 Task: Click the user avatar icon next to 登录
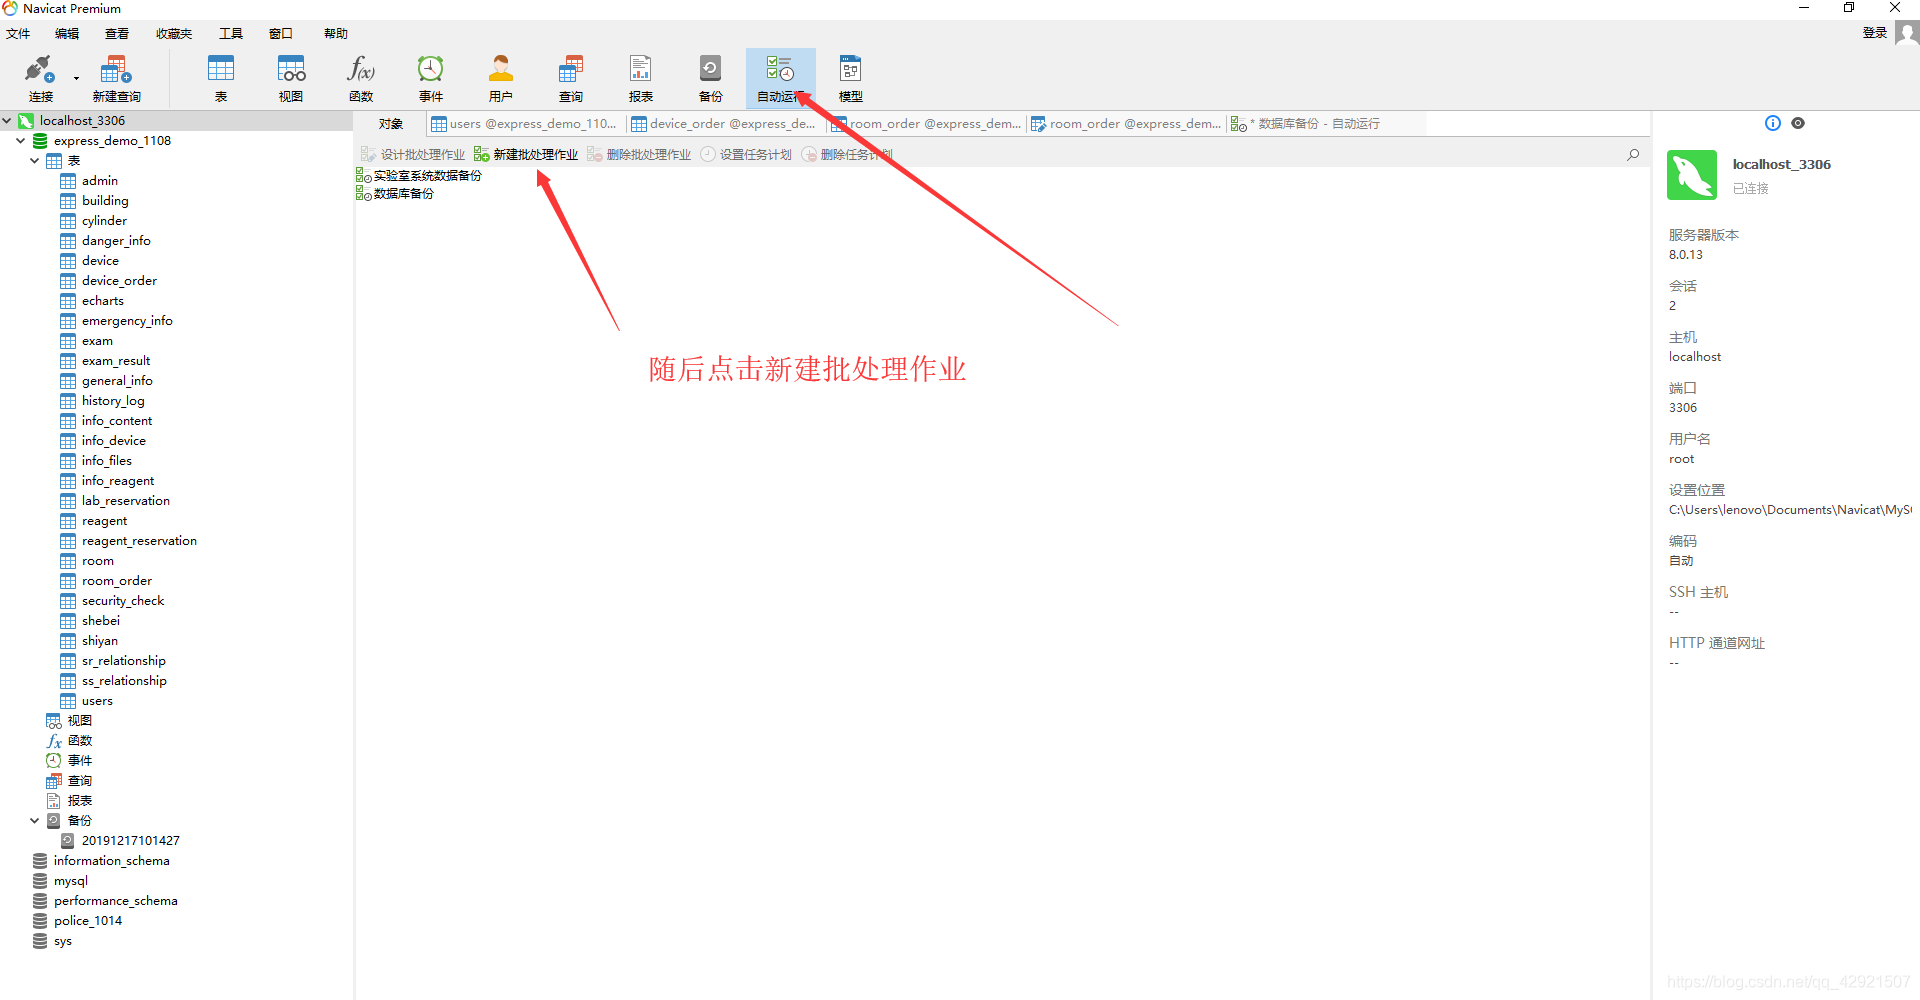[x=1907, y=33]
